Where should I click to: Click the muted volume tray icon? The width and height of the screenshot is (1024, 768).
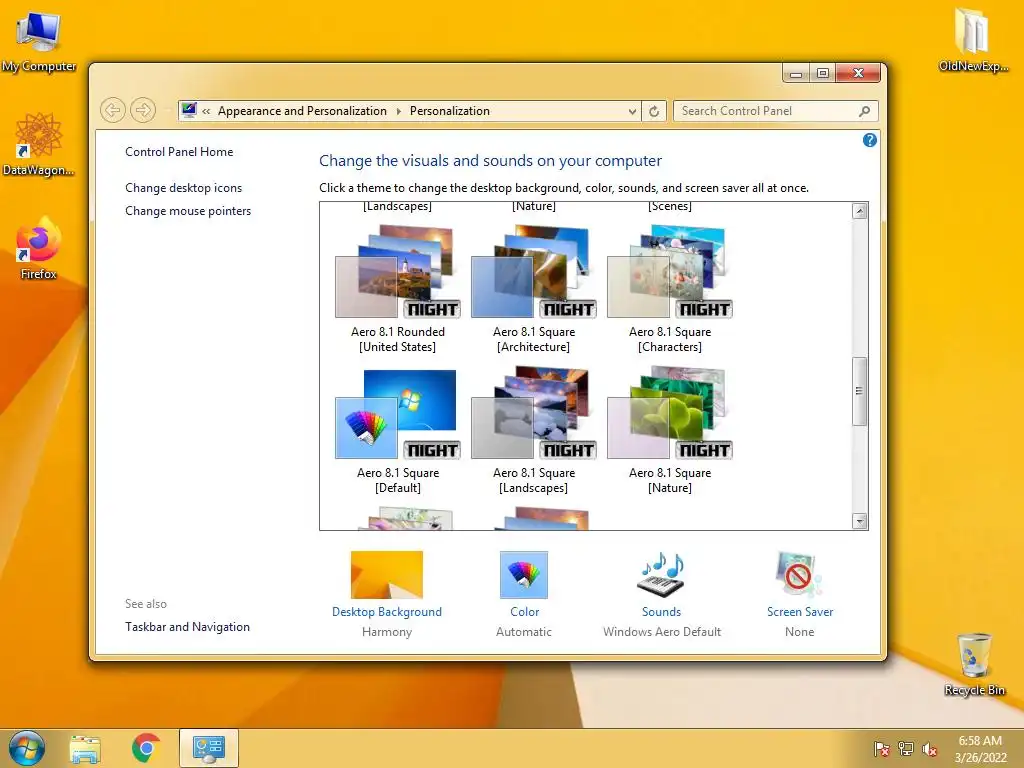pos(930,749)
